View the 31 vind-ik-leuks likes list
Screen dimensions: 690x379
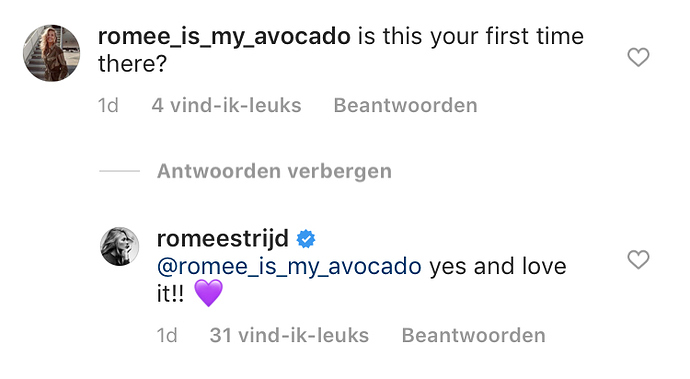[289, 335]
